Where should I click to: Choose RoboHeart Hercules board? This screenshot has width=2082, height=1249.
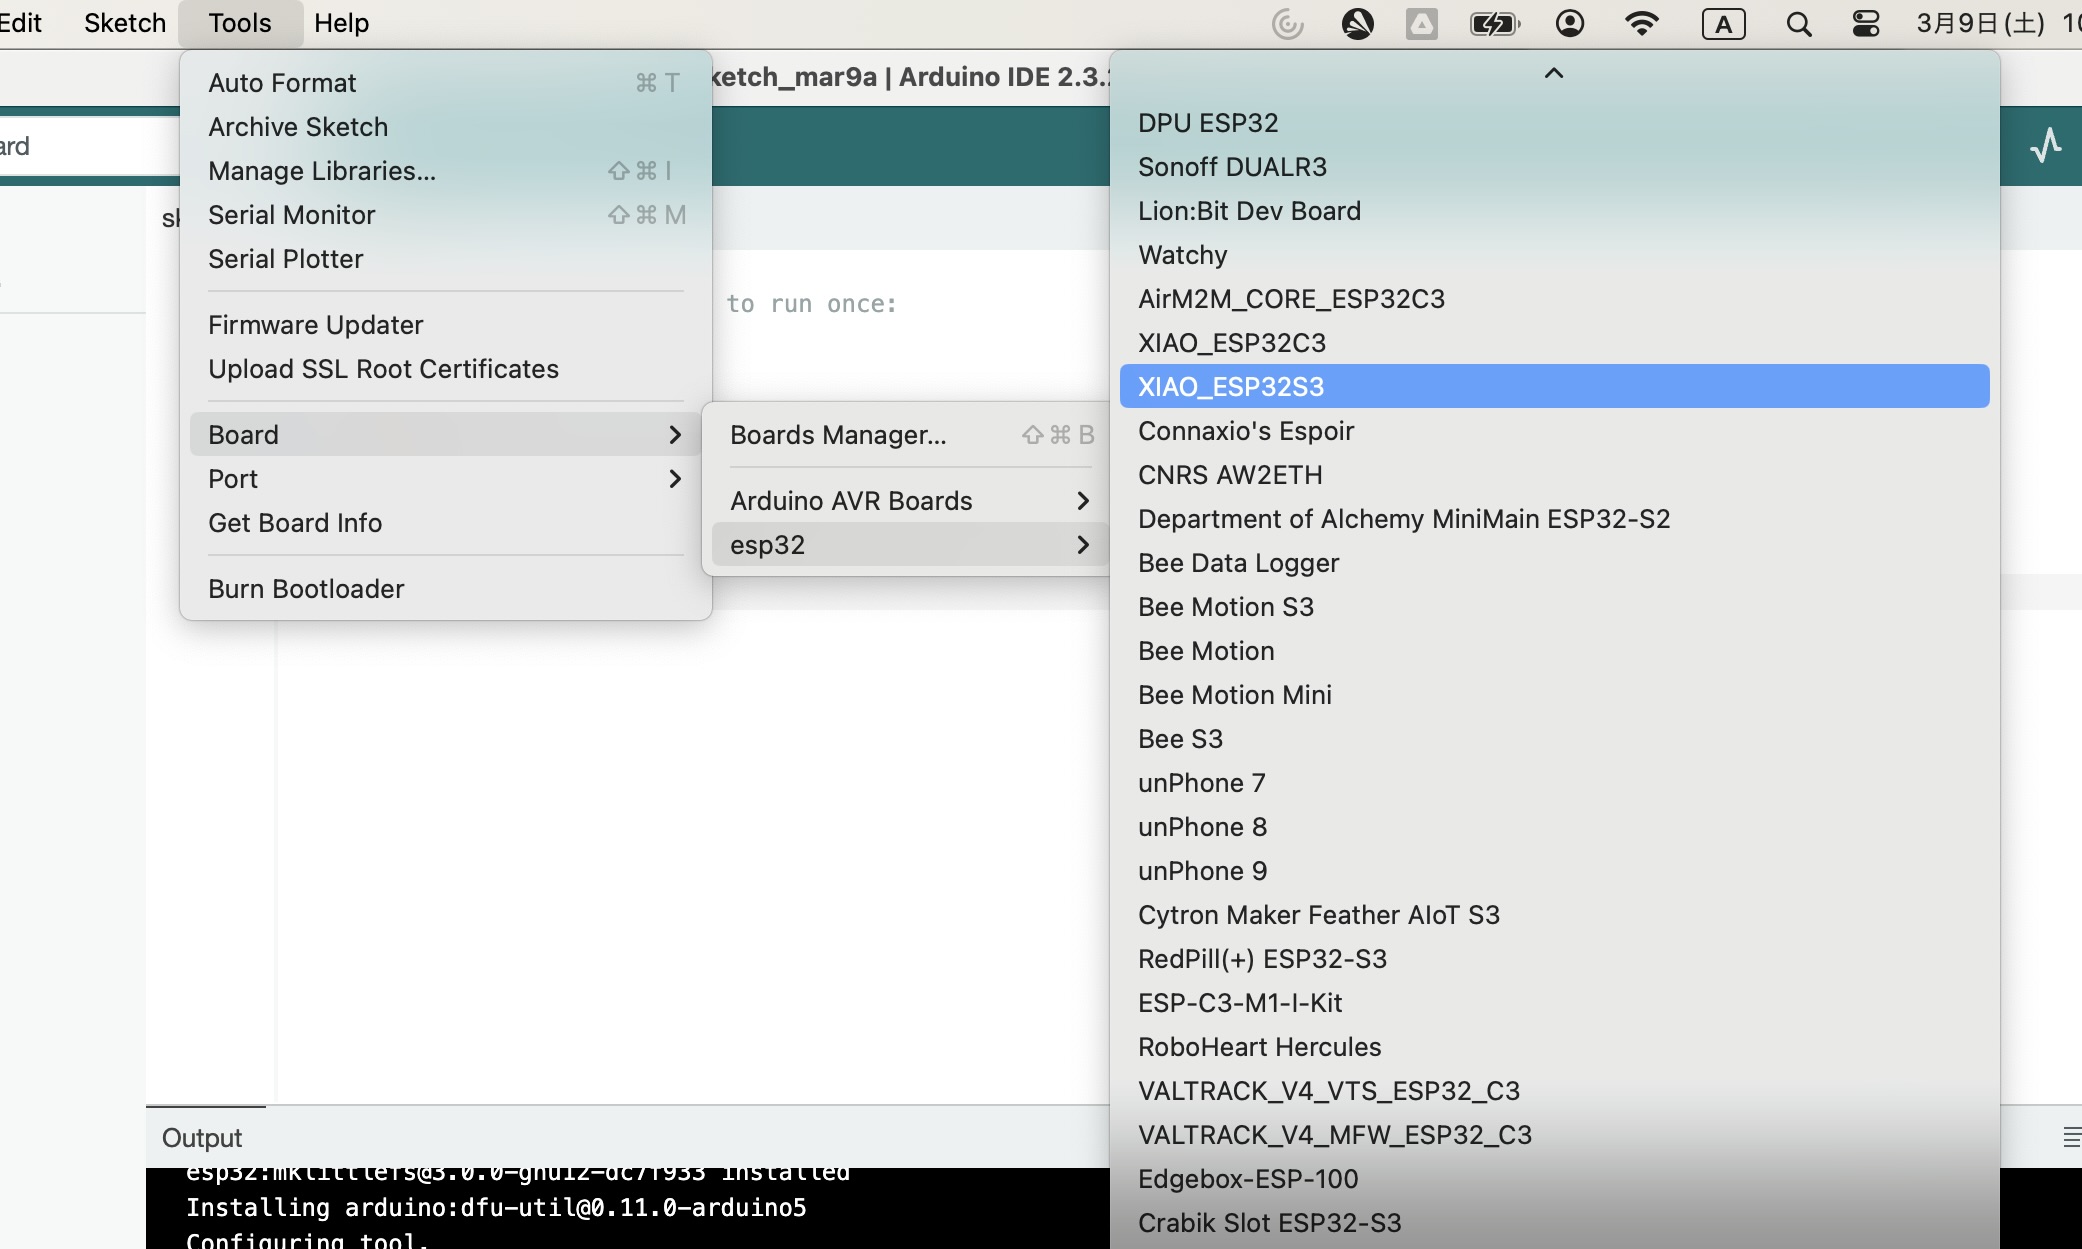[1554, 1046]
